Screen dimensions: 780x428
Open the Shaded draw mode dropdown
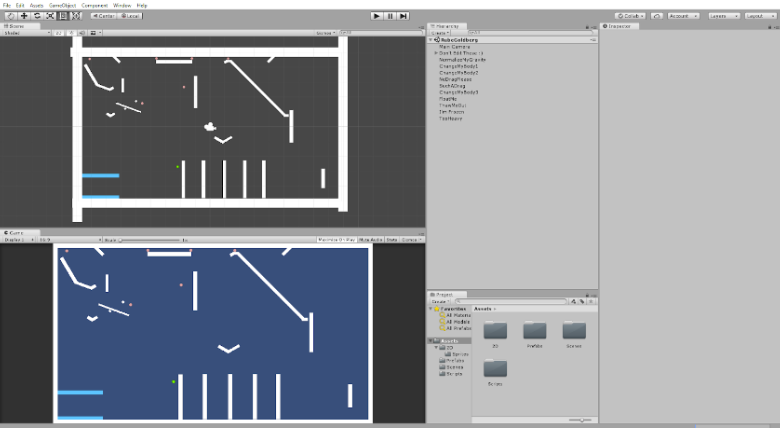[x=26, y=33]
